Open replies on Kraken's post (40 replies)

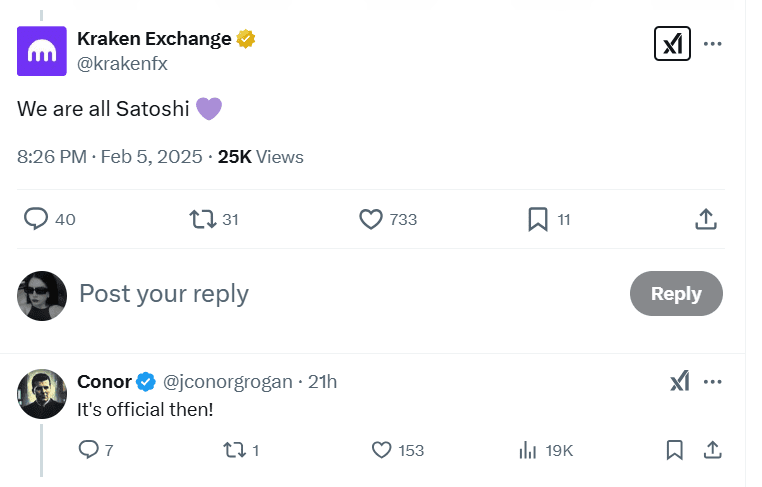click(37, 219)
